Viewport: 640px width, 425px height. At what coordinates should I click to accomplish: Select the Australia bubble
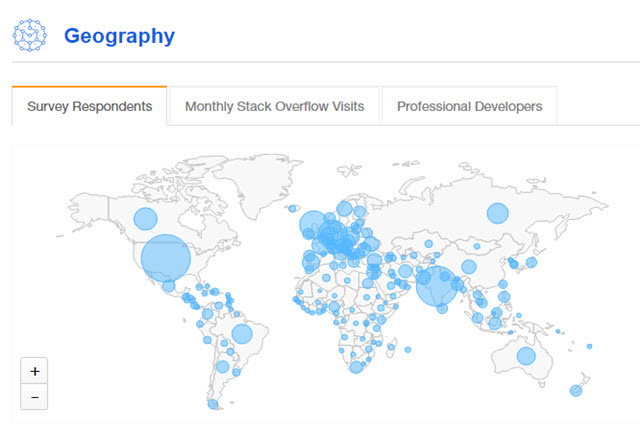pos(526,356)
